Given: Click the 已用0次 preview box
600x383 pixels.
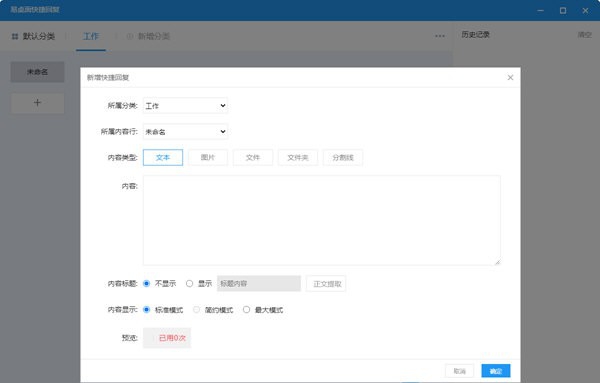Looking at the screenshot, I should 167,338.
